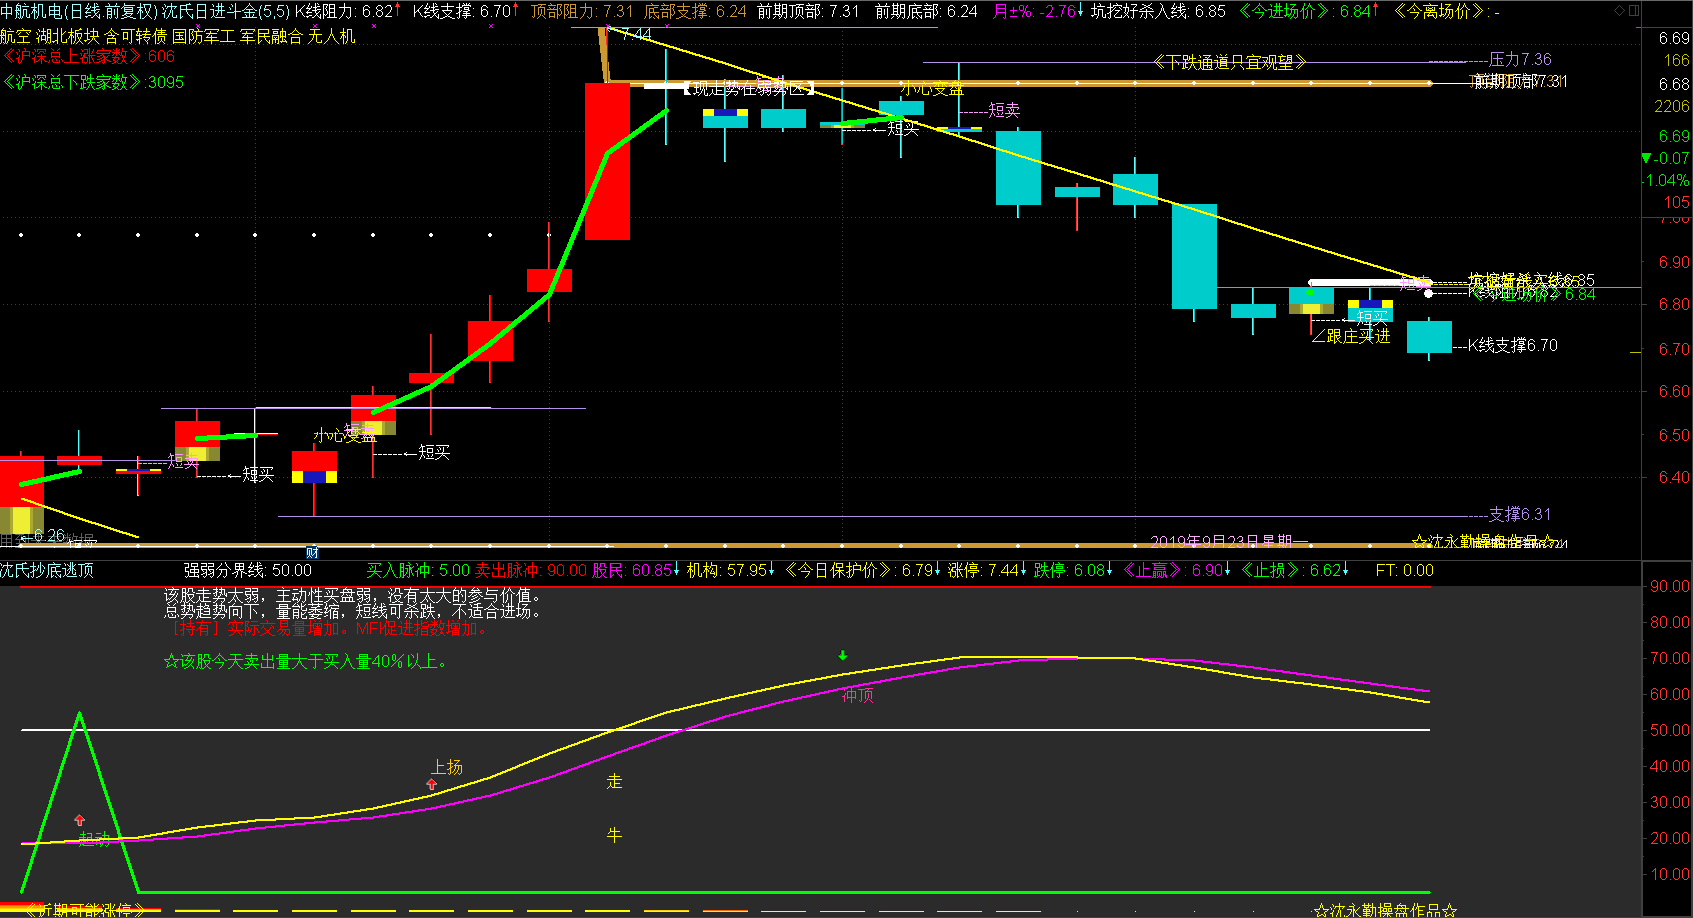Click the green down arrow above 冲顶
Image resolution: width=1693 pixels, height=918 pixels.
pyautogui.click(x=843, y=656)
